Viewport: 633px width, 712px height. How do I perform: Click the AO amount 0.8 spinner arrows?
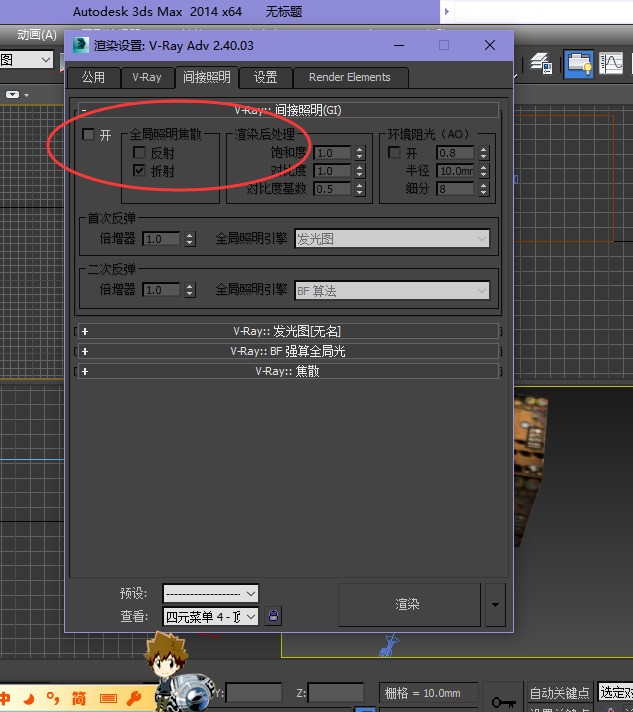point(484,153)
